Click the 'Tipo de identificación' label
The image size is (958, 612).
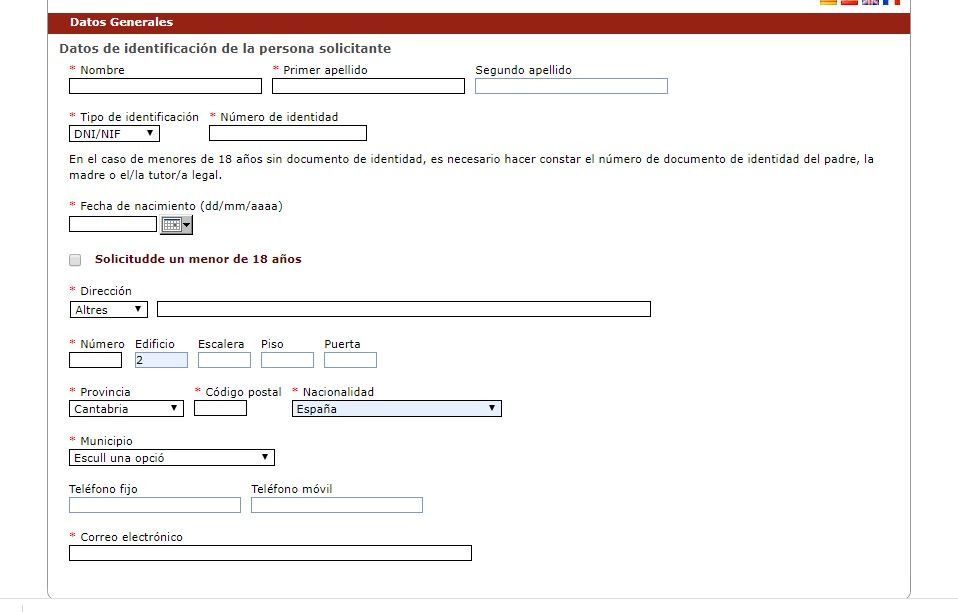[x=139, y=117]
